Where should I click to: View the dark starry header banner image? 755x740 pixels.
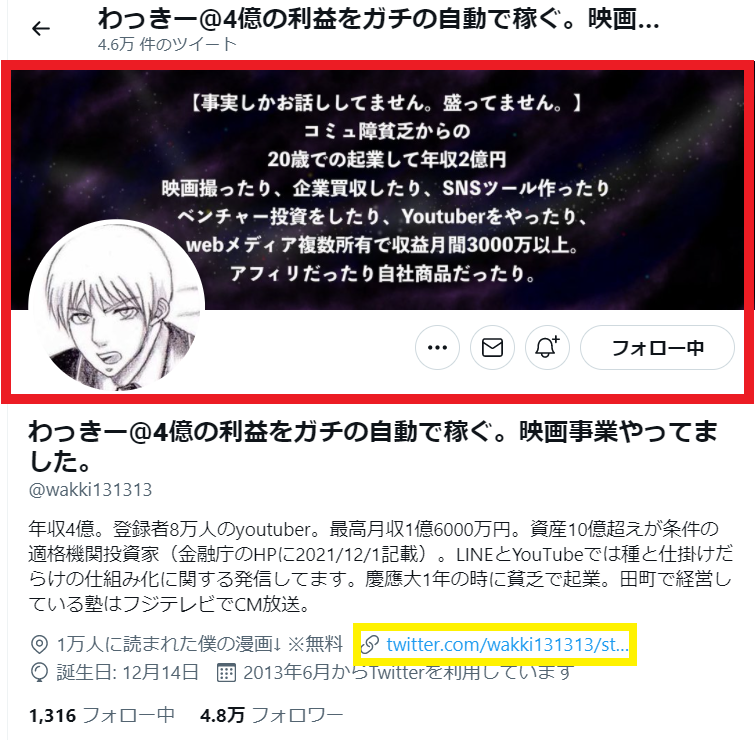(x=378, y=190)
